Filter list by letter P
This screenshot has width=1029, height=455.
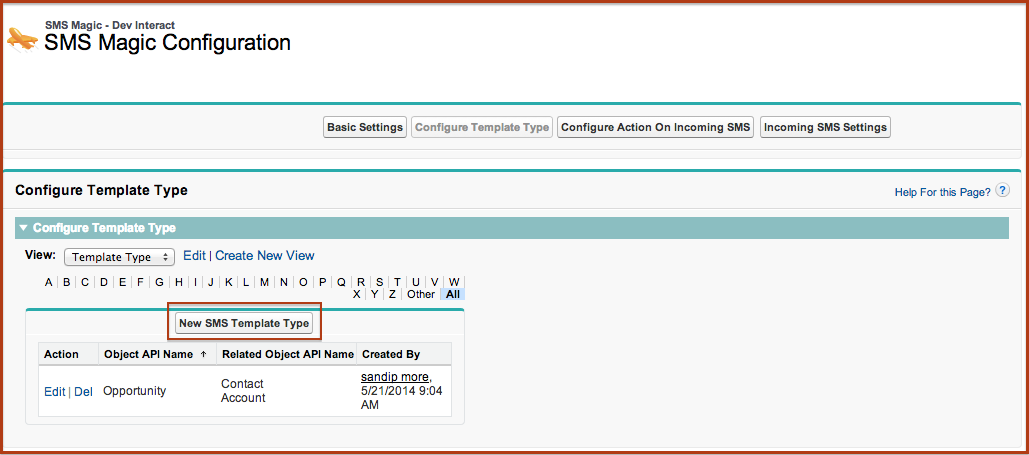[323, 282]
